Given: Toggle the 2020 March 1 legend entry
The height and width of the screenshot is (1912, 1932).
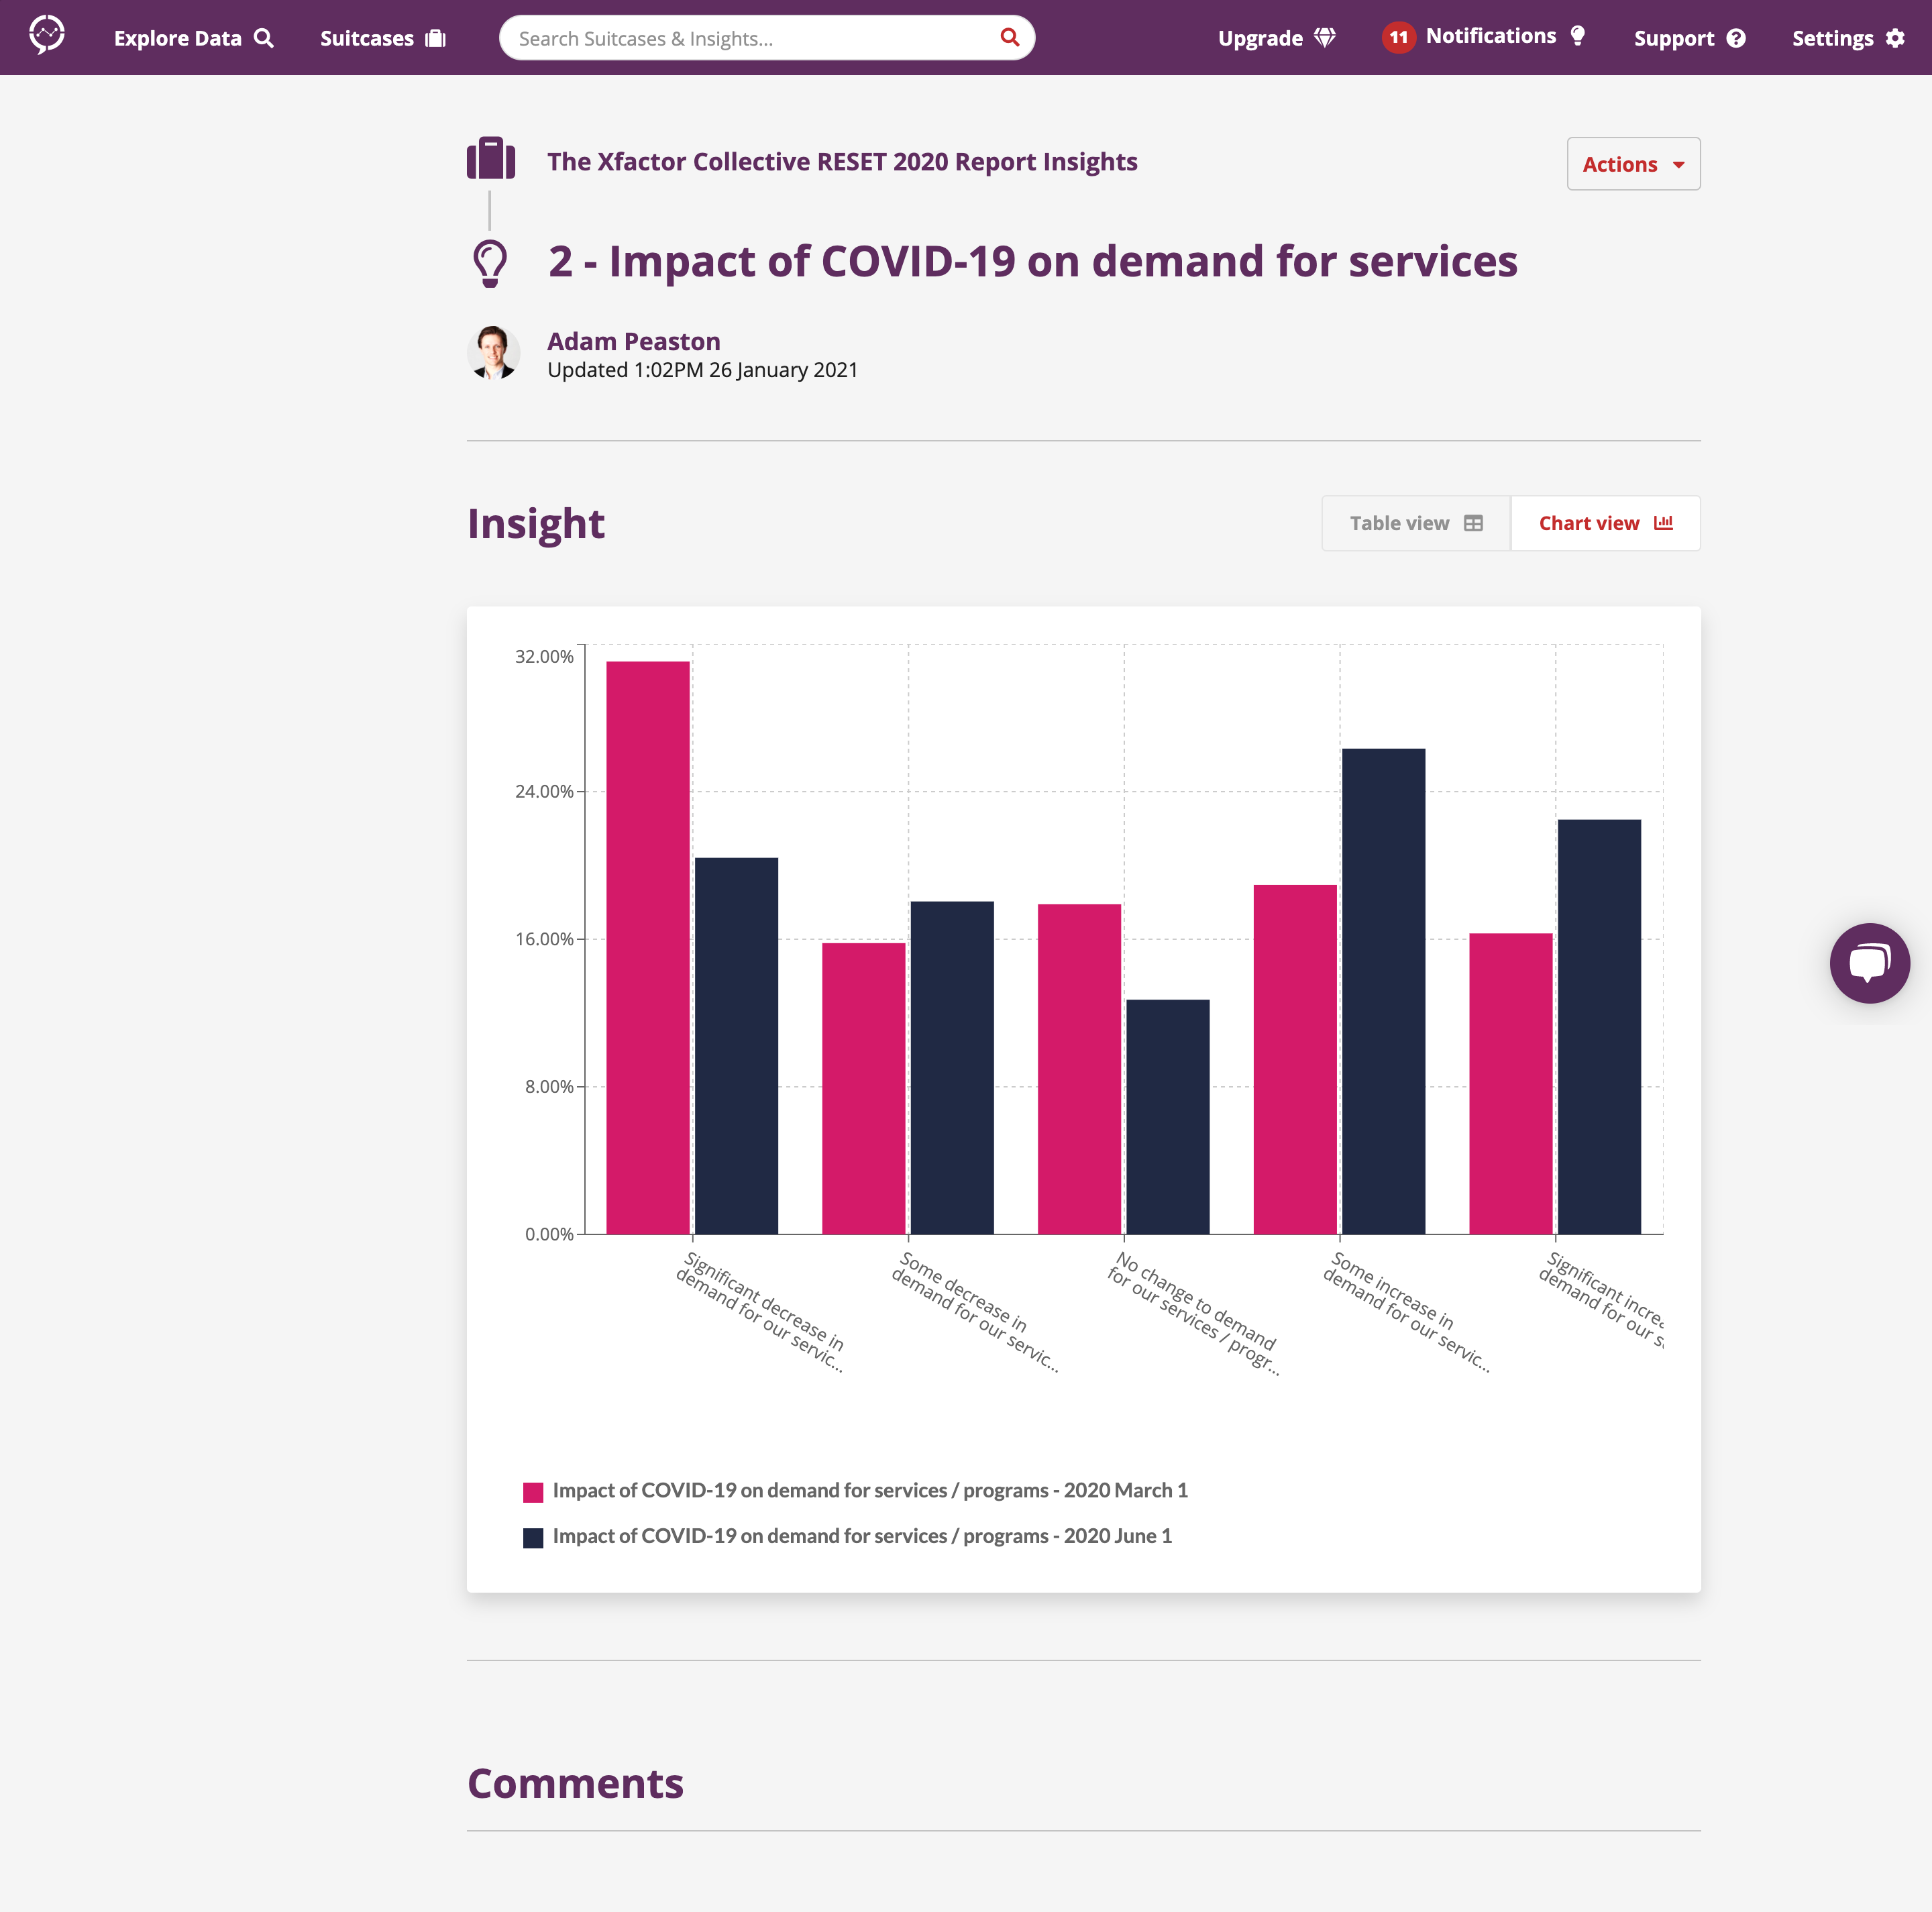Looking at the screenshot, I should click(870, 1489).
